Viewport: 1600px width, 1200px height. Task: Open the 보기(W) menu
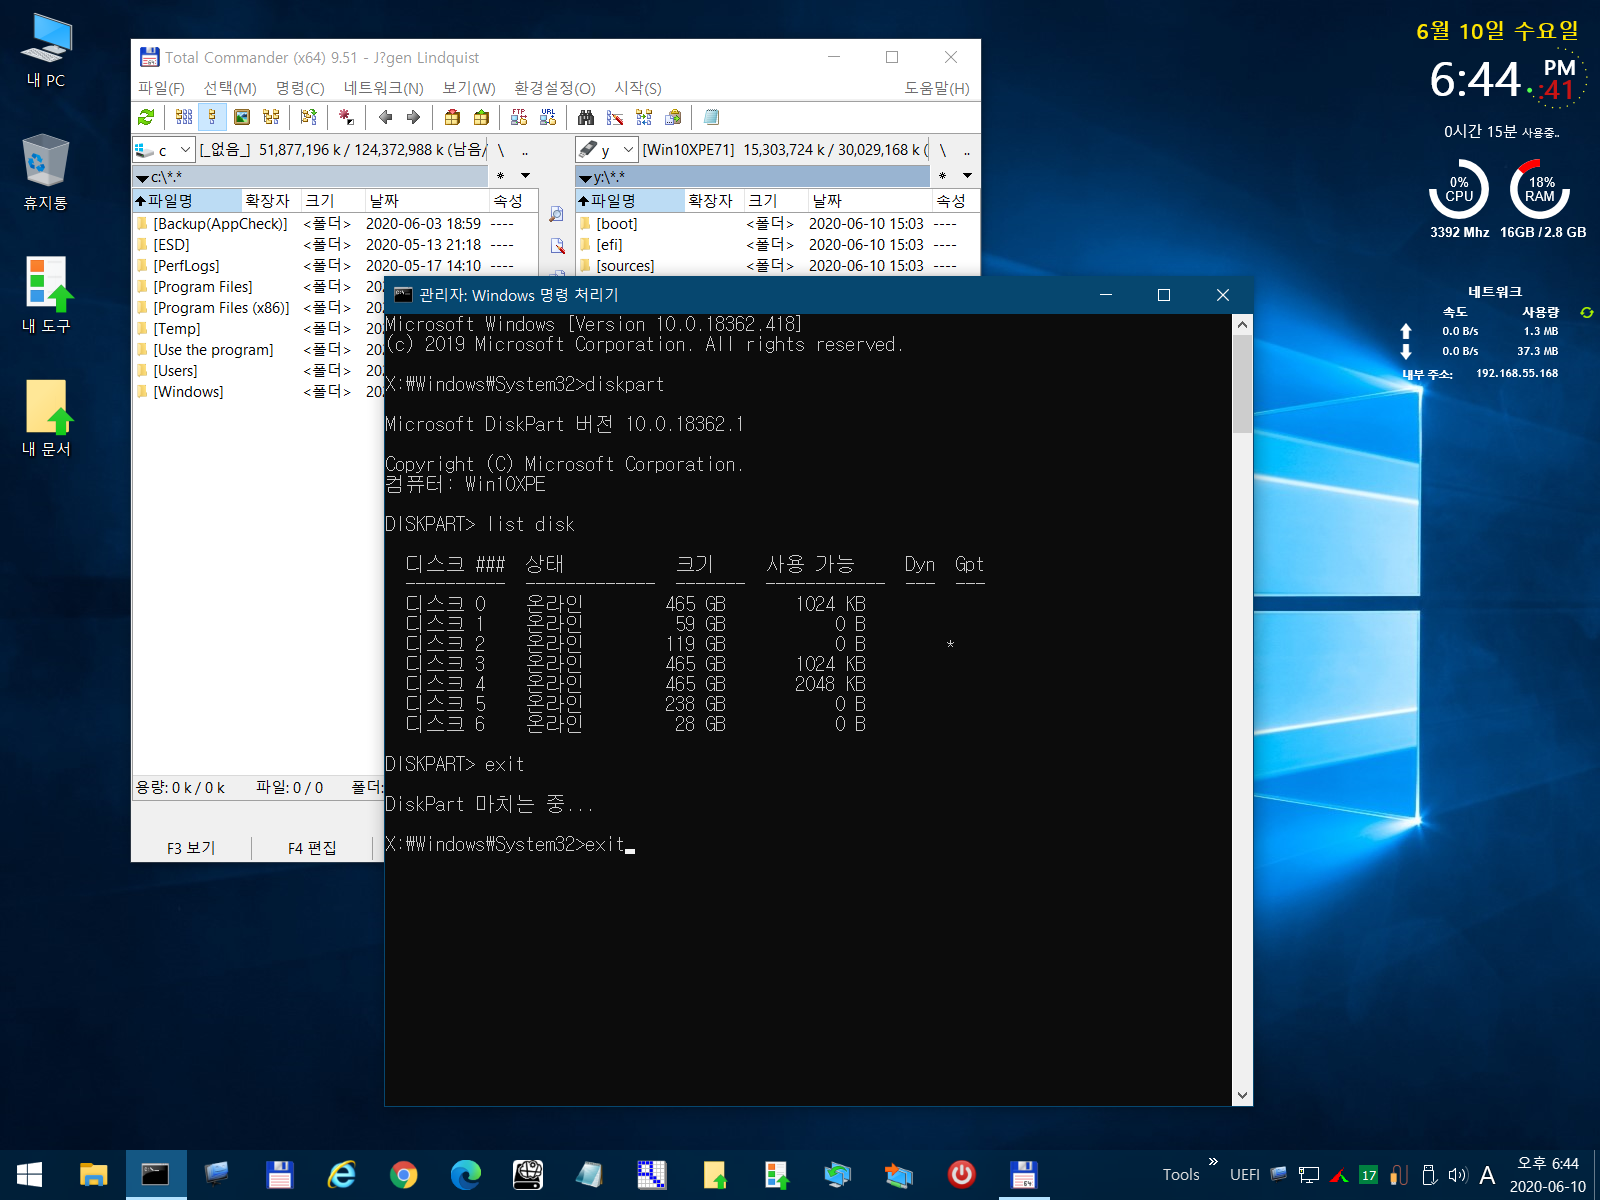(x=469, y=88)
